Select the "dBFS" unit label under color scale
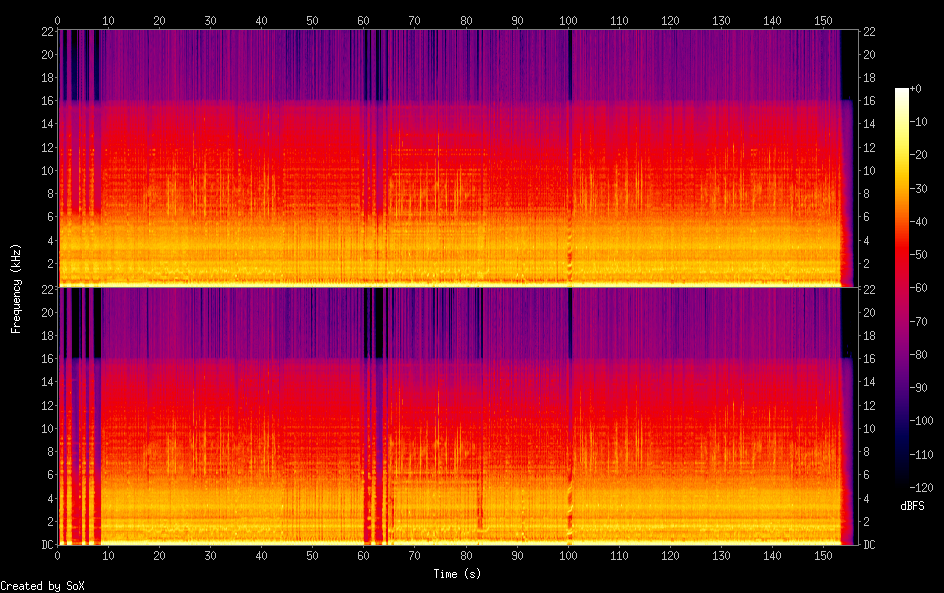Image resolution: width=944 pixels, height=593 pixels. (x=912, y=506)
